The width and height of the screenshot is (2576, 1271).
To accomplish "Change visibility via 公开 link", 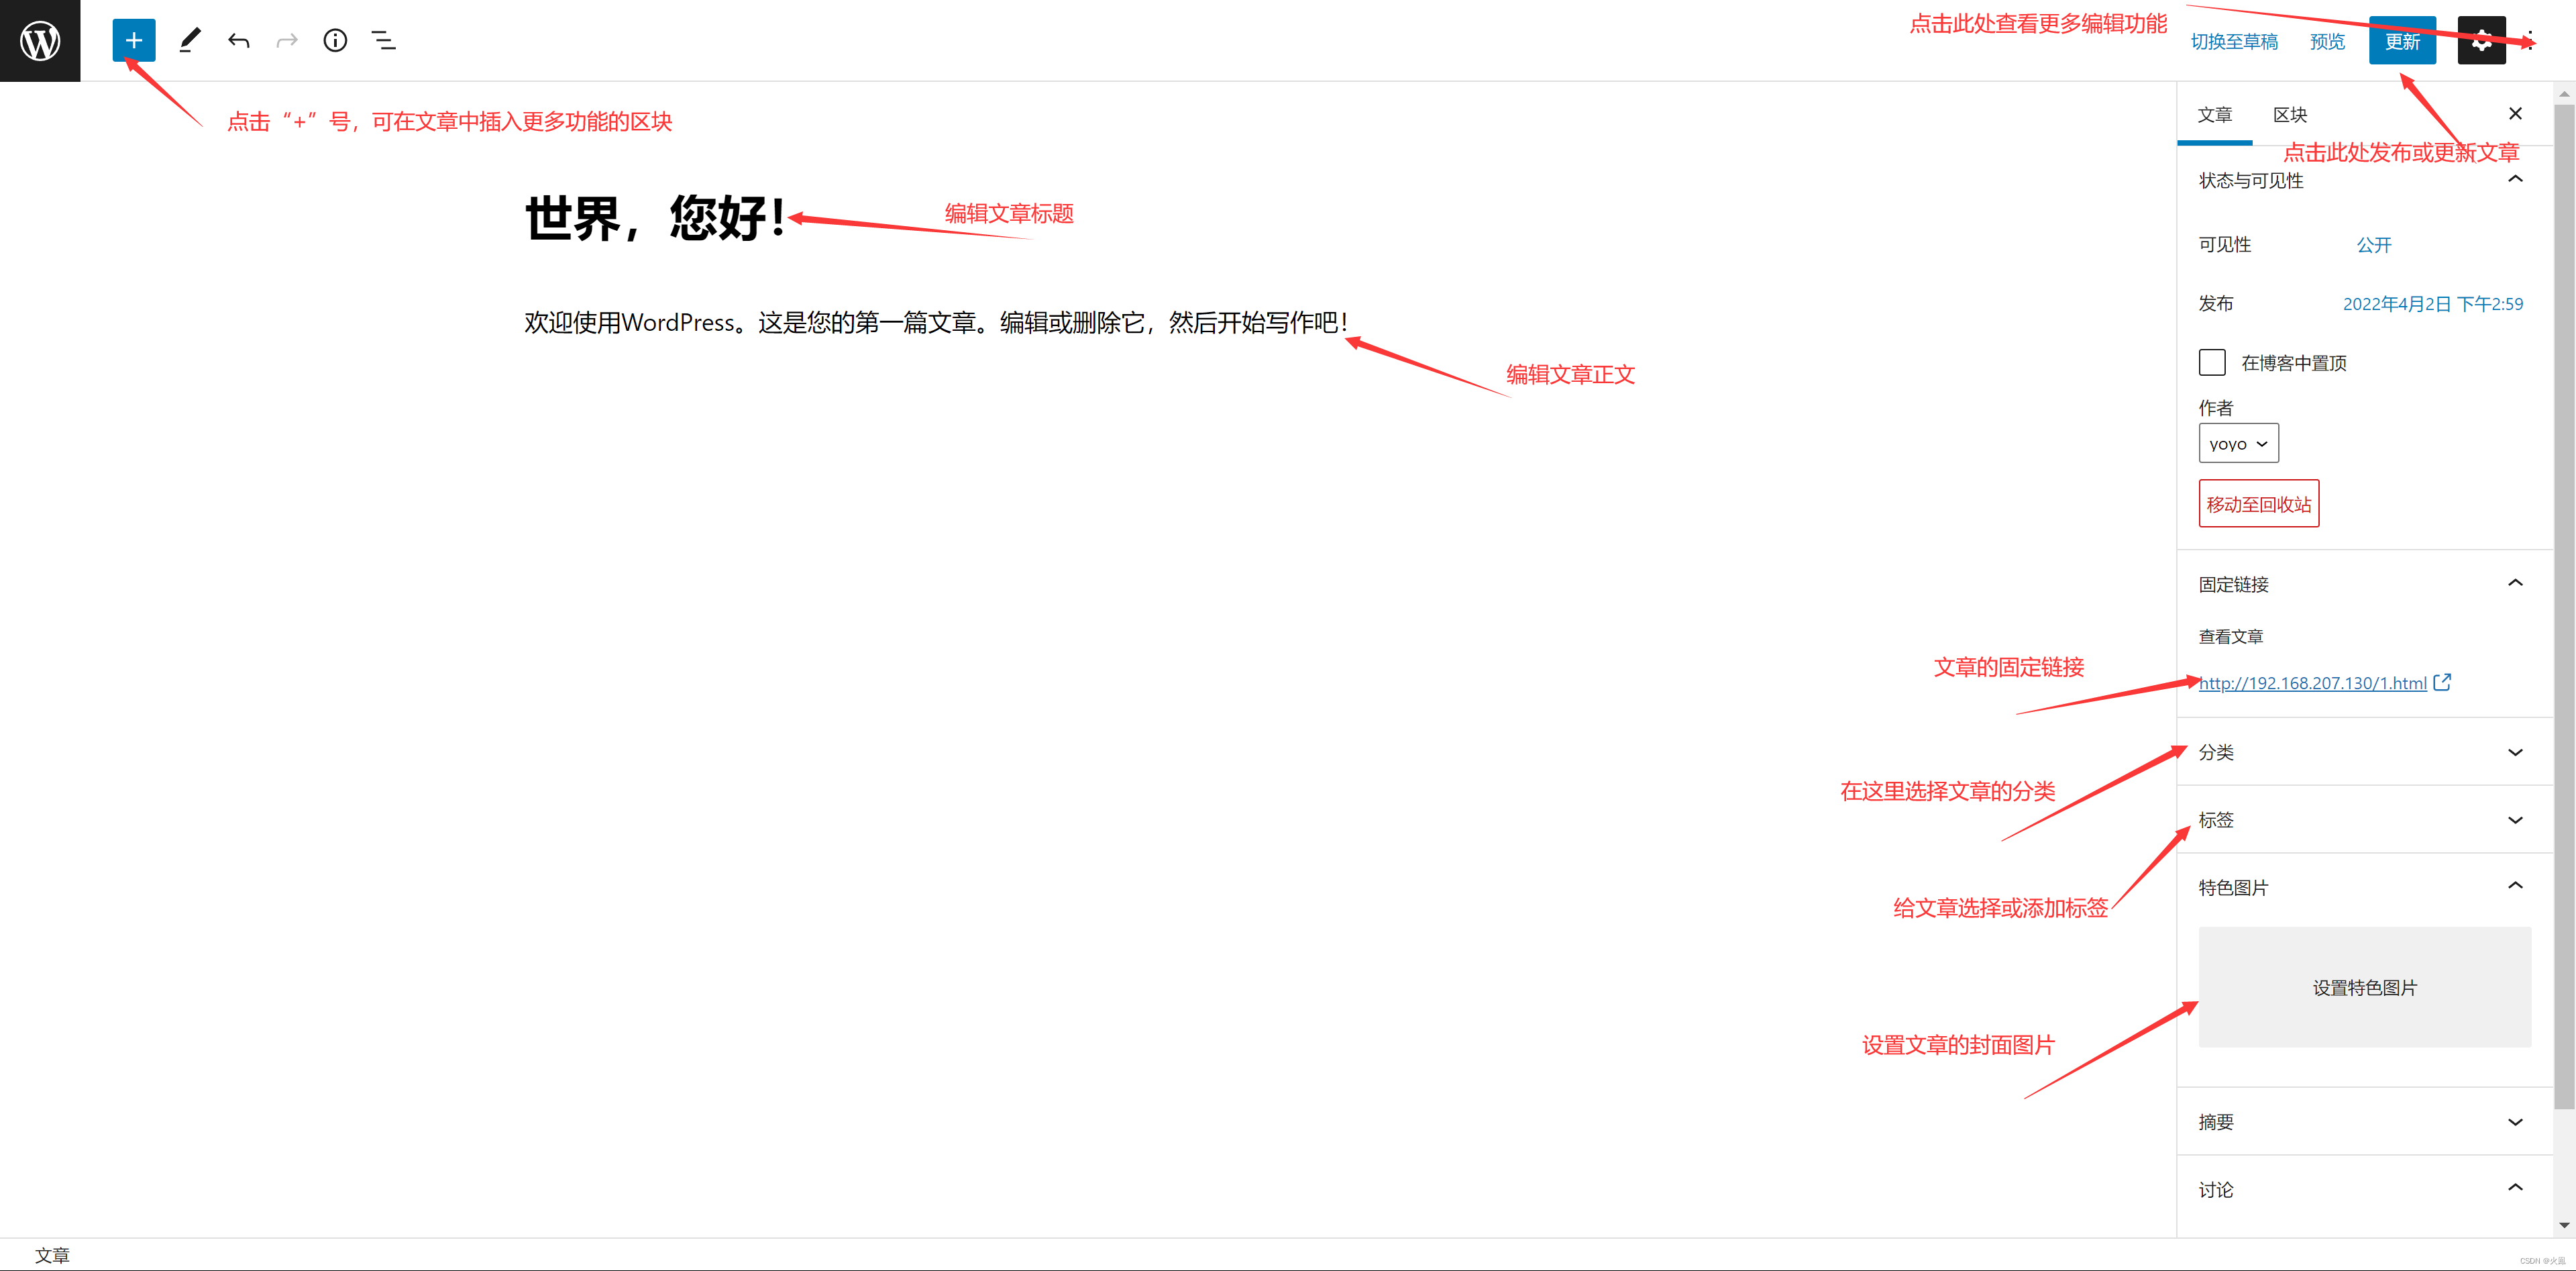I will point(2373,245).
